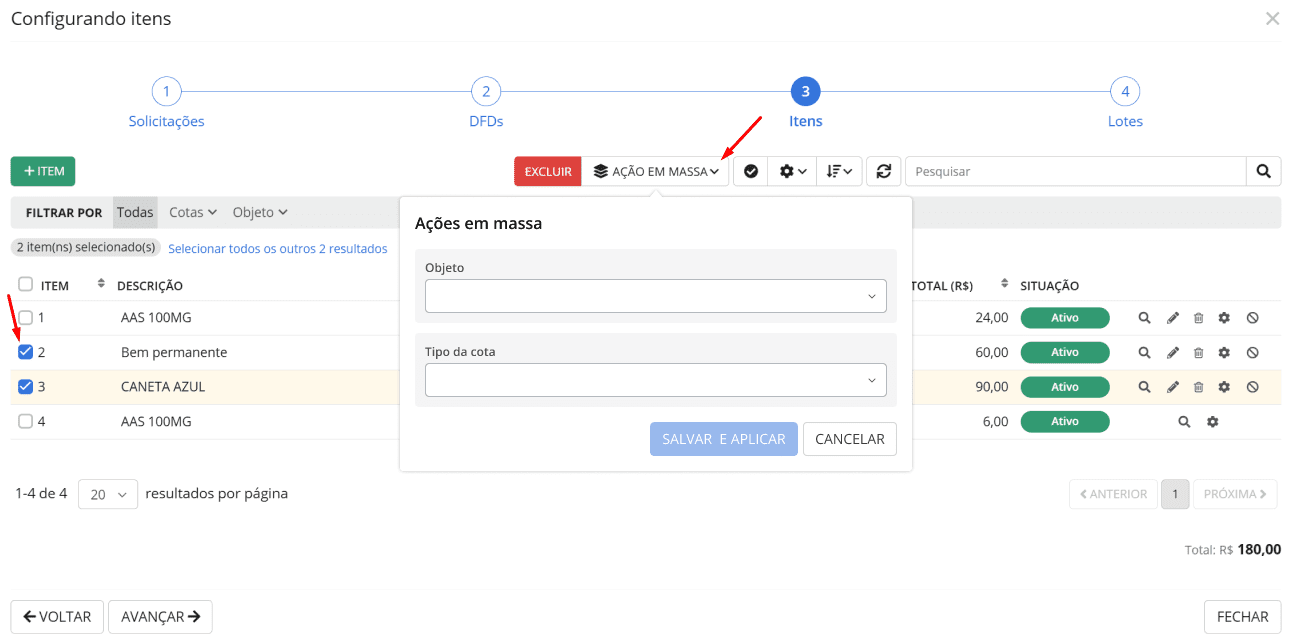View item 4 details with the magnifier icon

click(x=1184, y=422)
